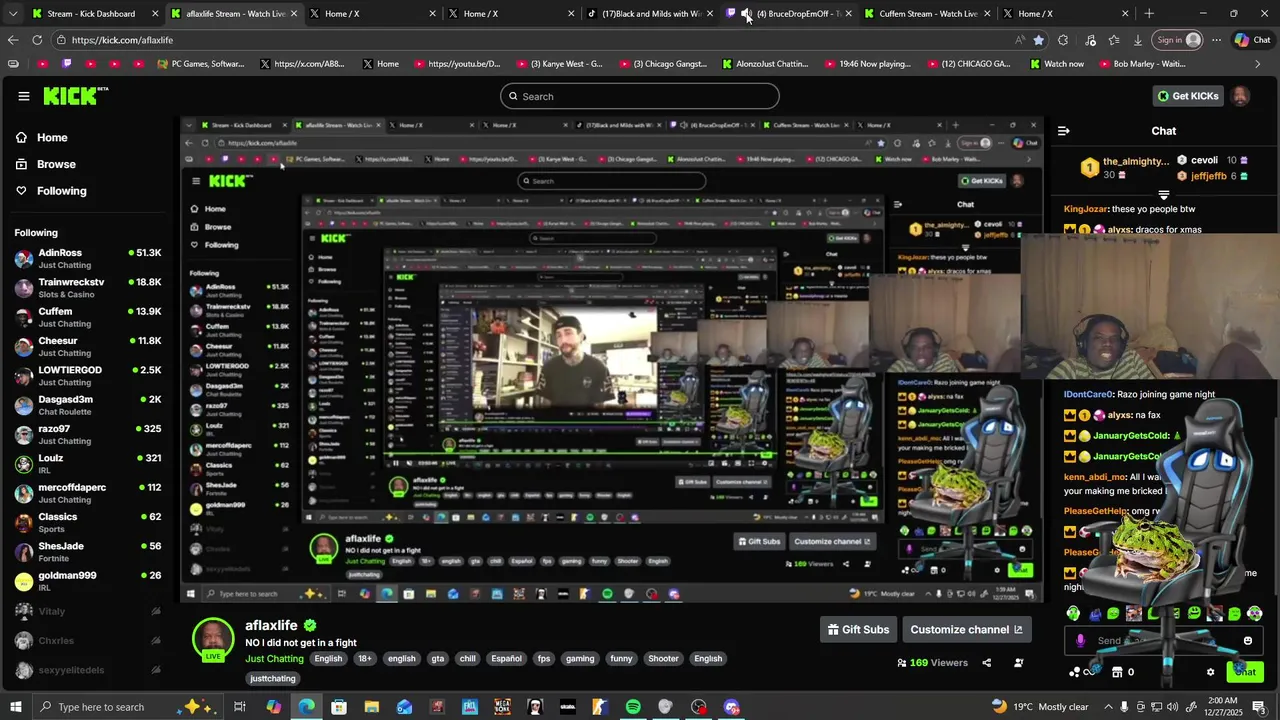Open the browser downloads icon
This screenshot has width=1280, height=720.
(1138, 40)
